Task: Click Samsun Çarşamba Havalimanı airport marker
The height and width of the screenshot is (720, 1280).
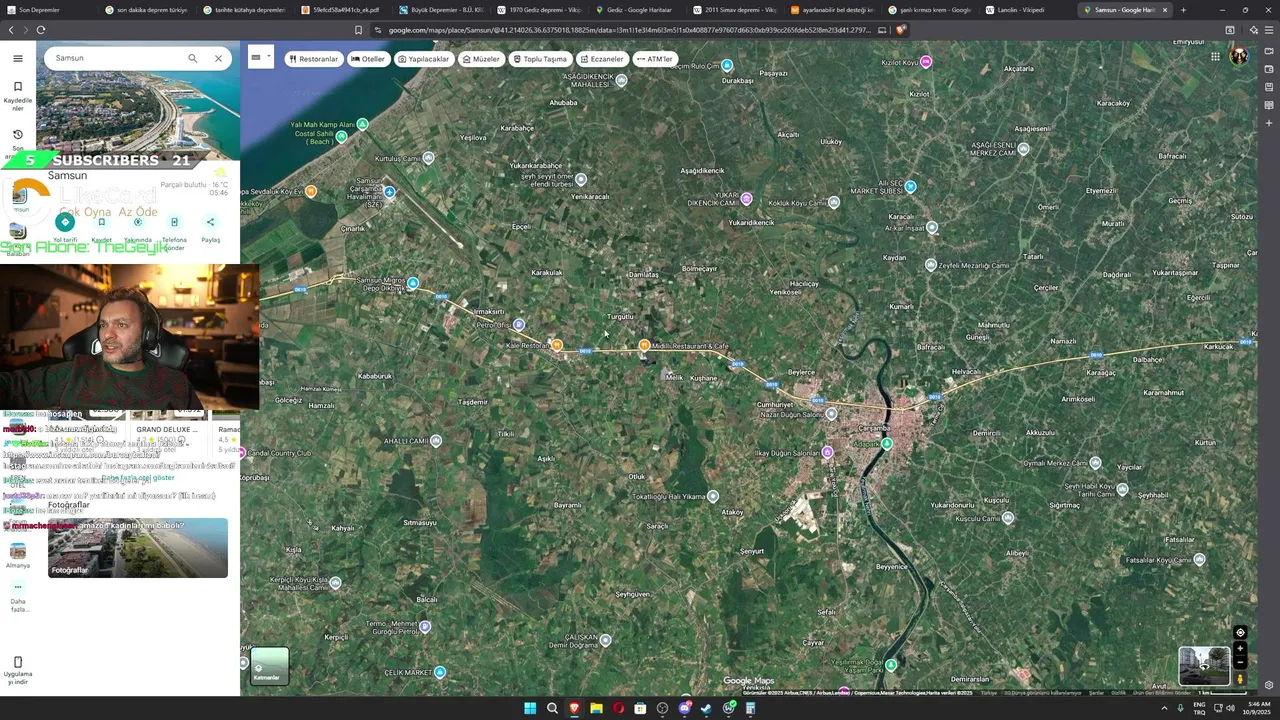Action: click(389, 192)
